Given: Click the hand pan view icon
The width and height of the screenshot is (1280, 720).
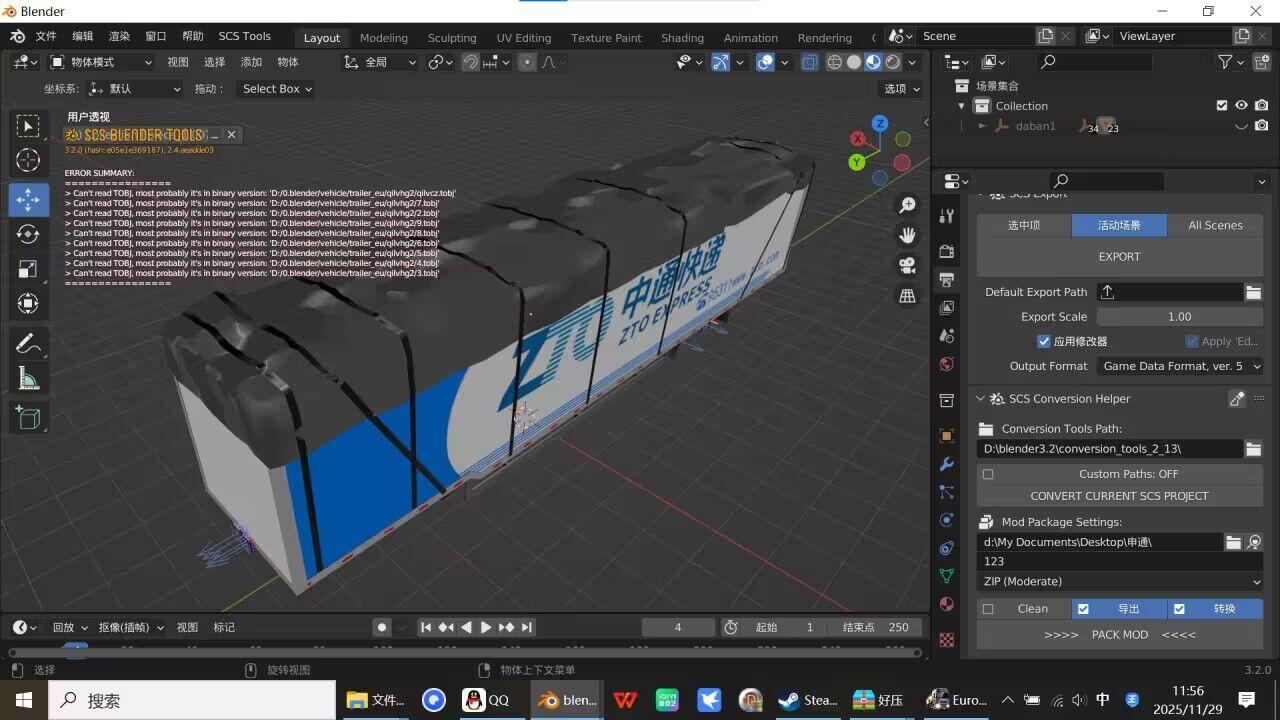Looking at the screenshot, I should 907,236.
